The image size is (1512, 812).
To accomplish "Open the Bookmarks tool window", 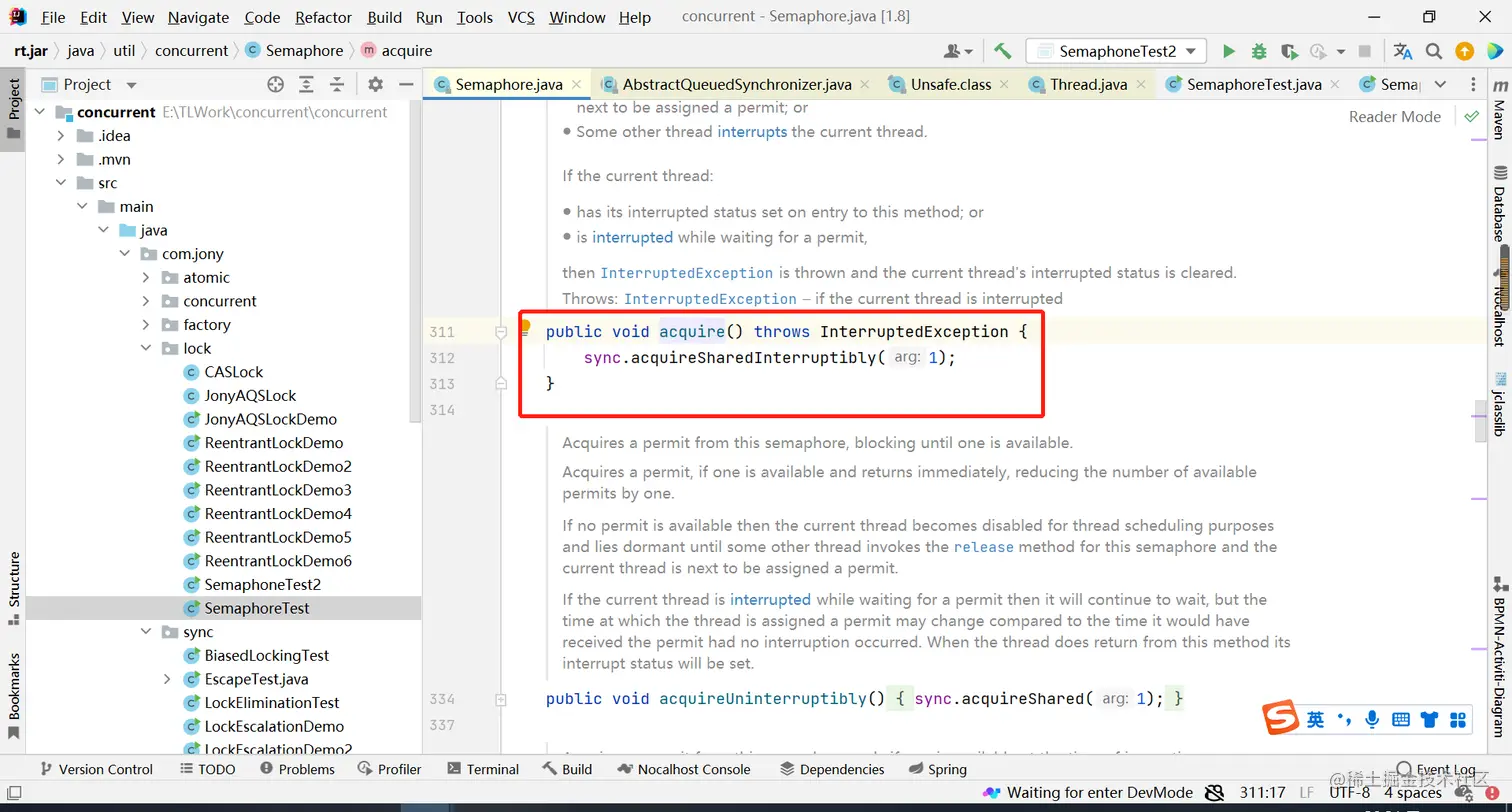I will (x=14, y=696).
